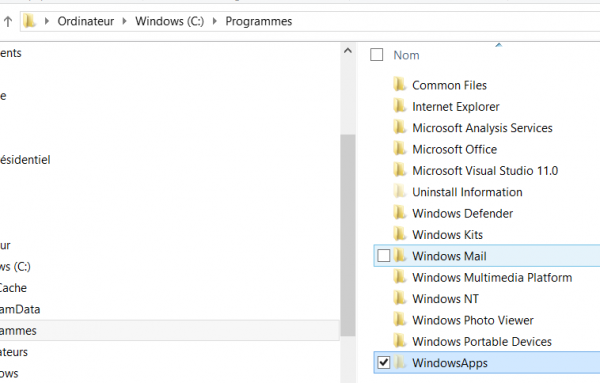Click the Windows Mail folder icon
600x383 pixels.
point(399,256)
